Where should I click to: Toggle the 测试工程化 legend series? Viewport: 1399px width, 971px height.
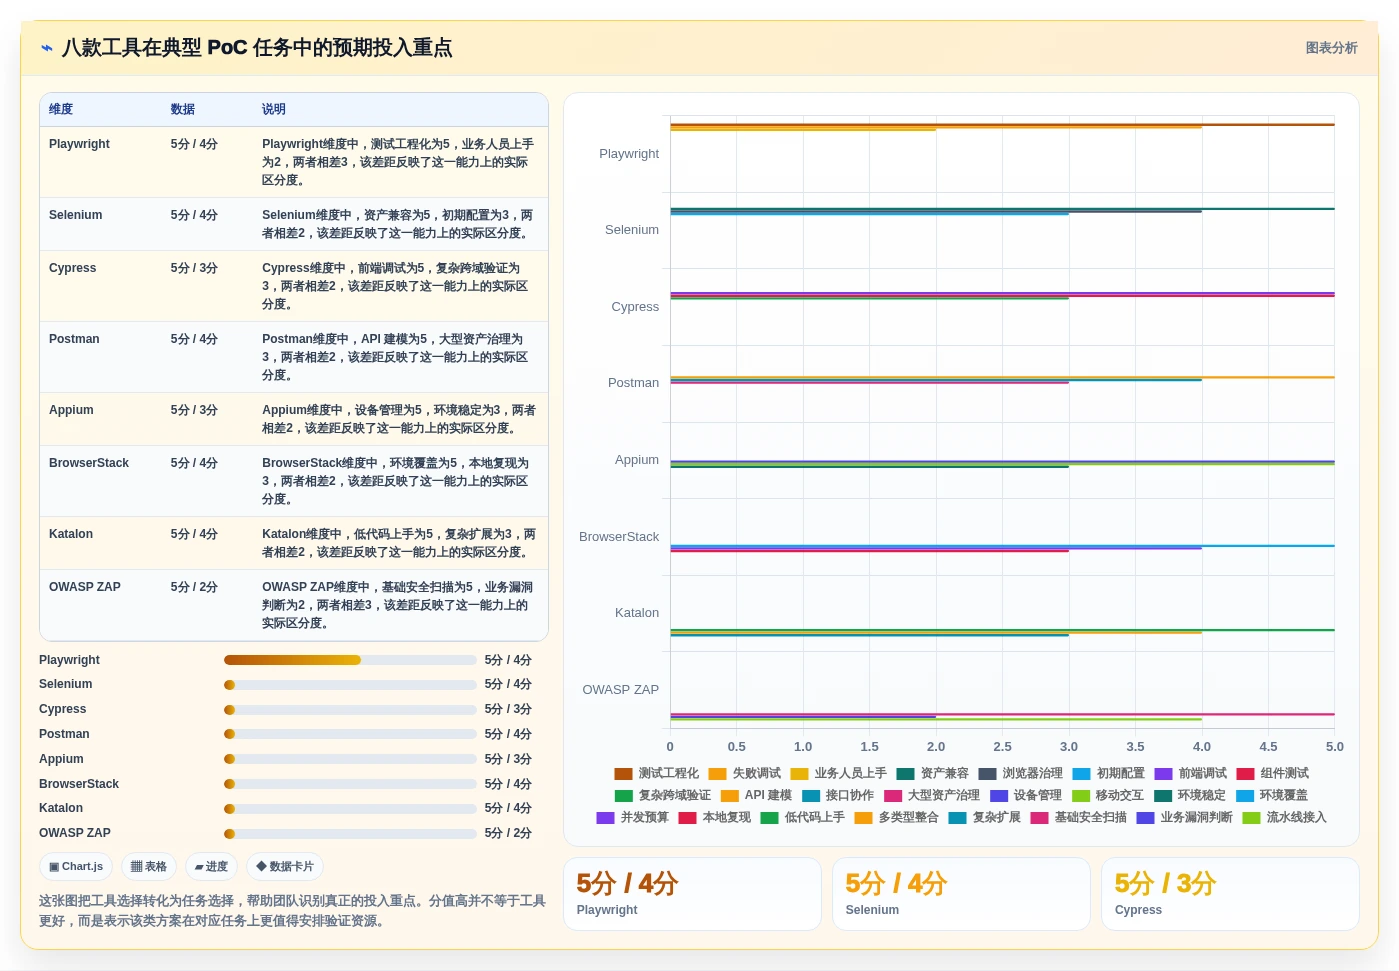[x=656, y=773]
